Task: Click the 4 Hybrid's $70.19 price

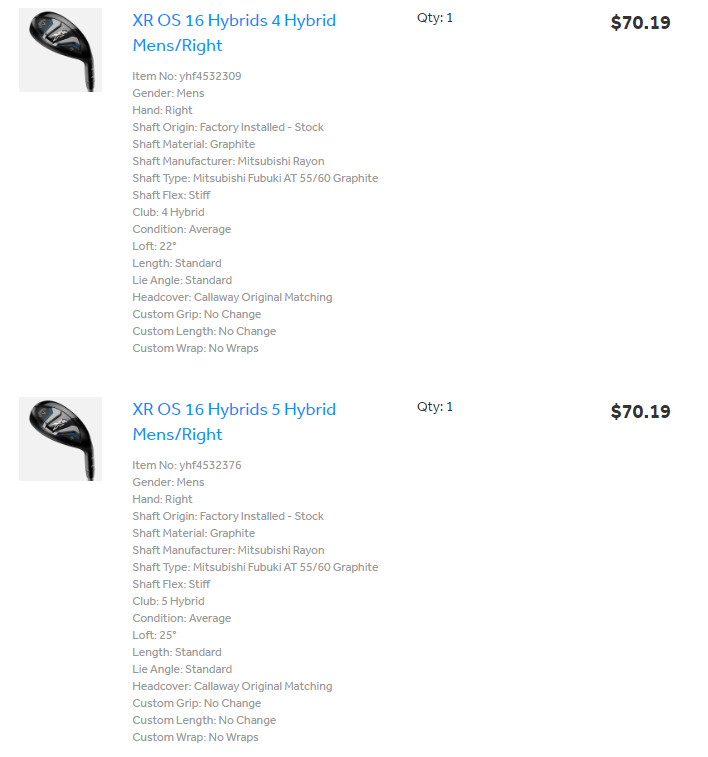Action: coord(640,23)
